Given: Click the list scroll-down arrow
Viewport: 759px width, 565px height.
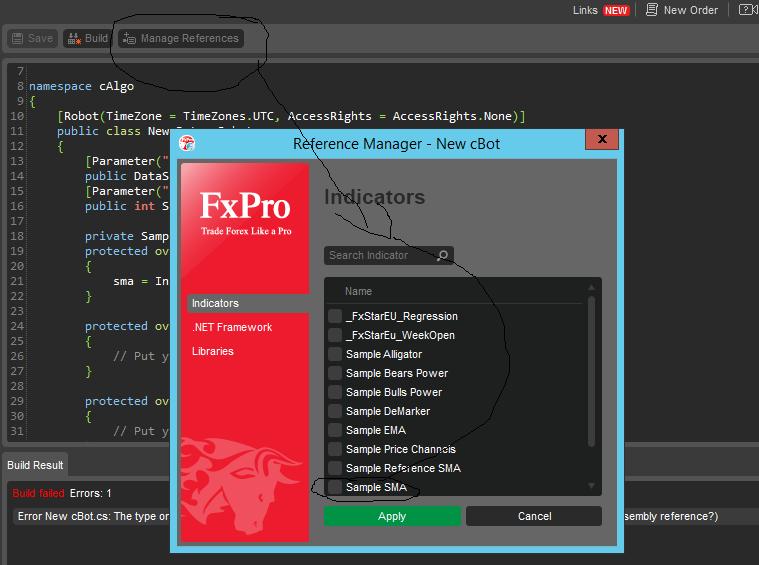Looking at the screenshot, I should (x=591, y=486).
